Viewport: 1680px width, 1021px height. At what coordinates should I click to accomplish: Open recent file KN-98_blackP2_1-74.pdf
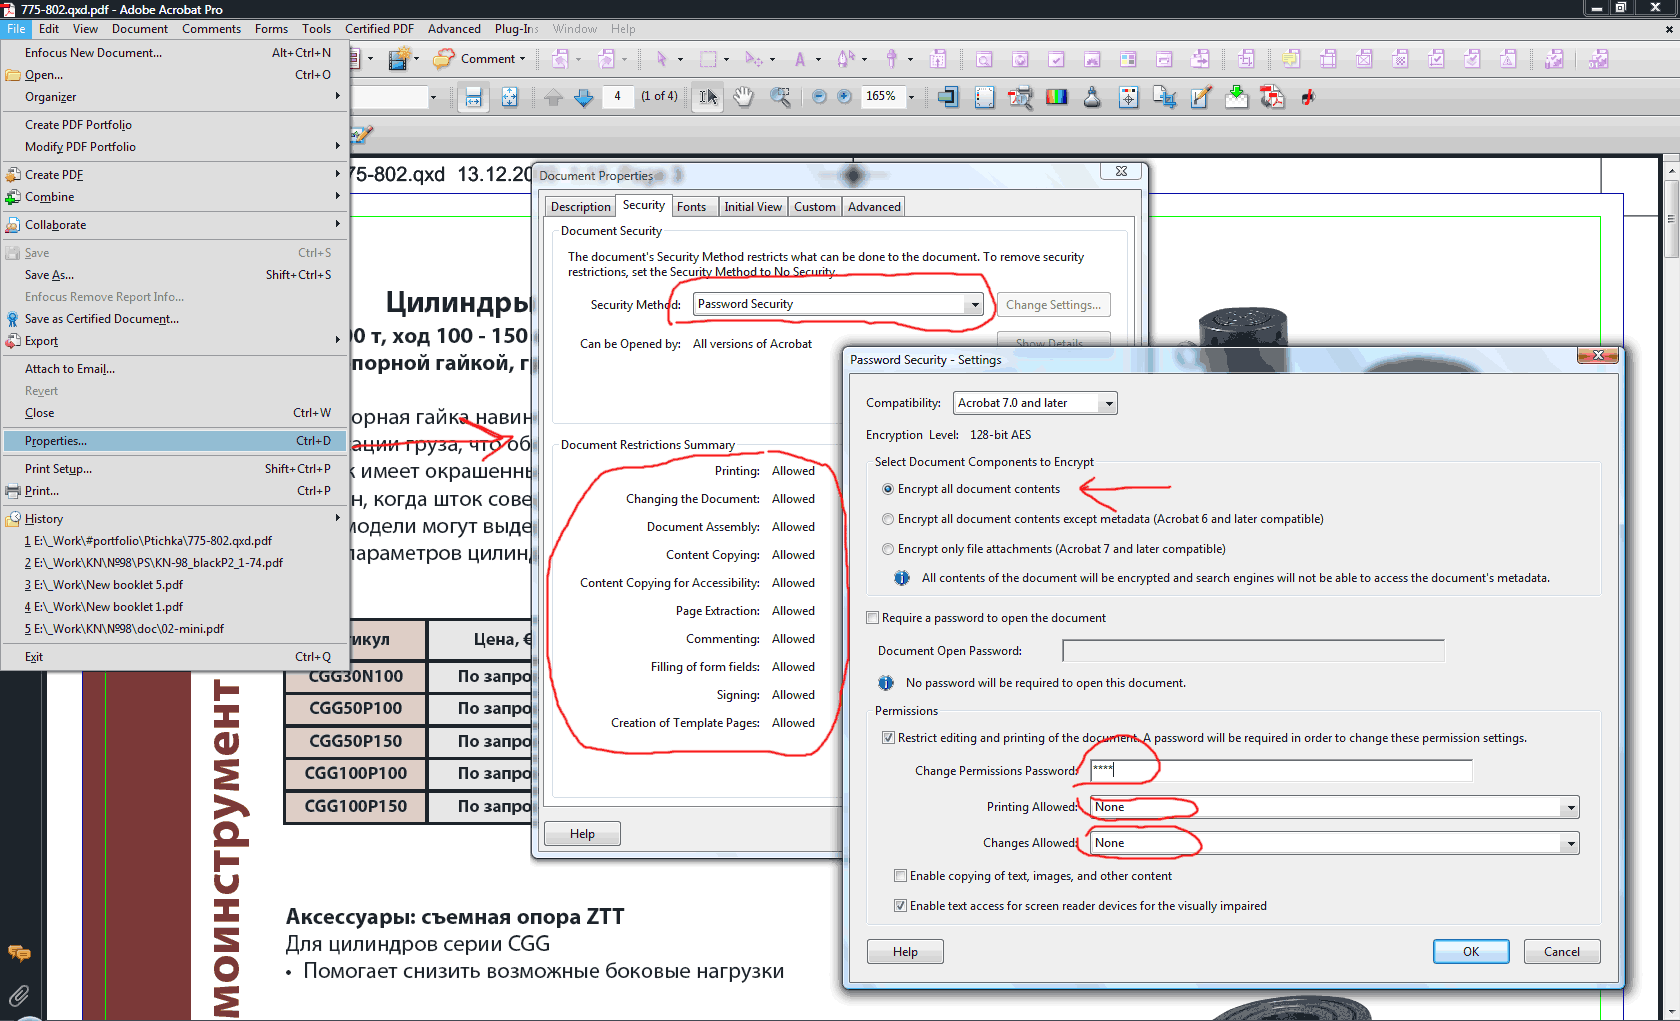tap(174, 563)
